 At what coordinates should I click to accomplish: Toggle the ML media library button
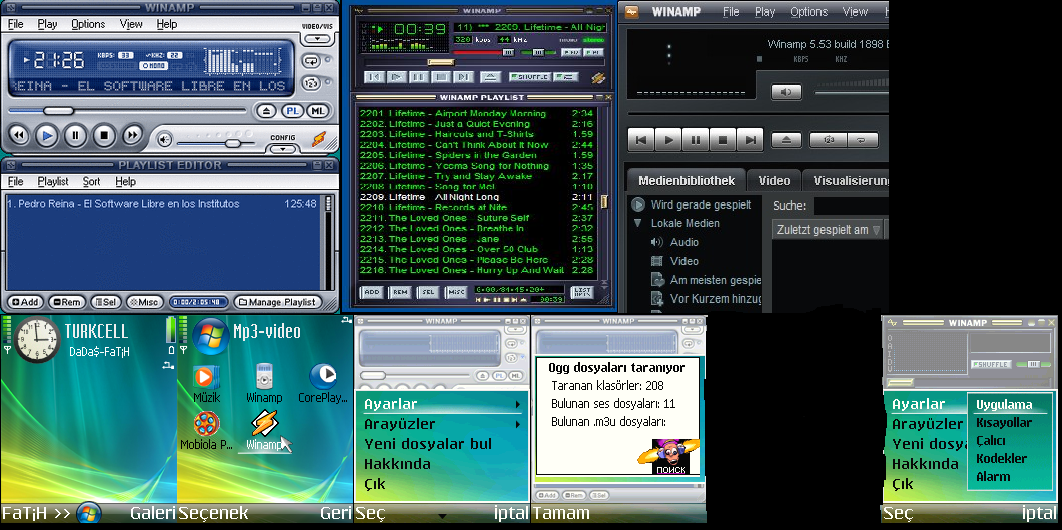point(317,111)
